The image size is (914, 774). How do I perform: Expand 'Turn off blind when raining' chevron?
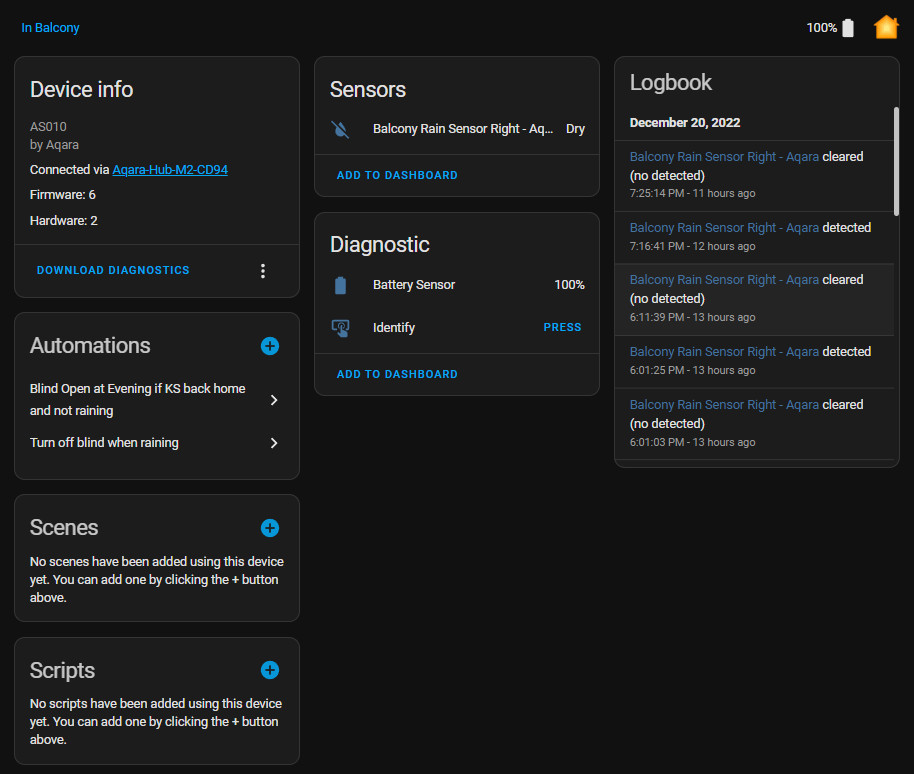click(x=274, y=443)
